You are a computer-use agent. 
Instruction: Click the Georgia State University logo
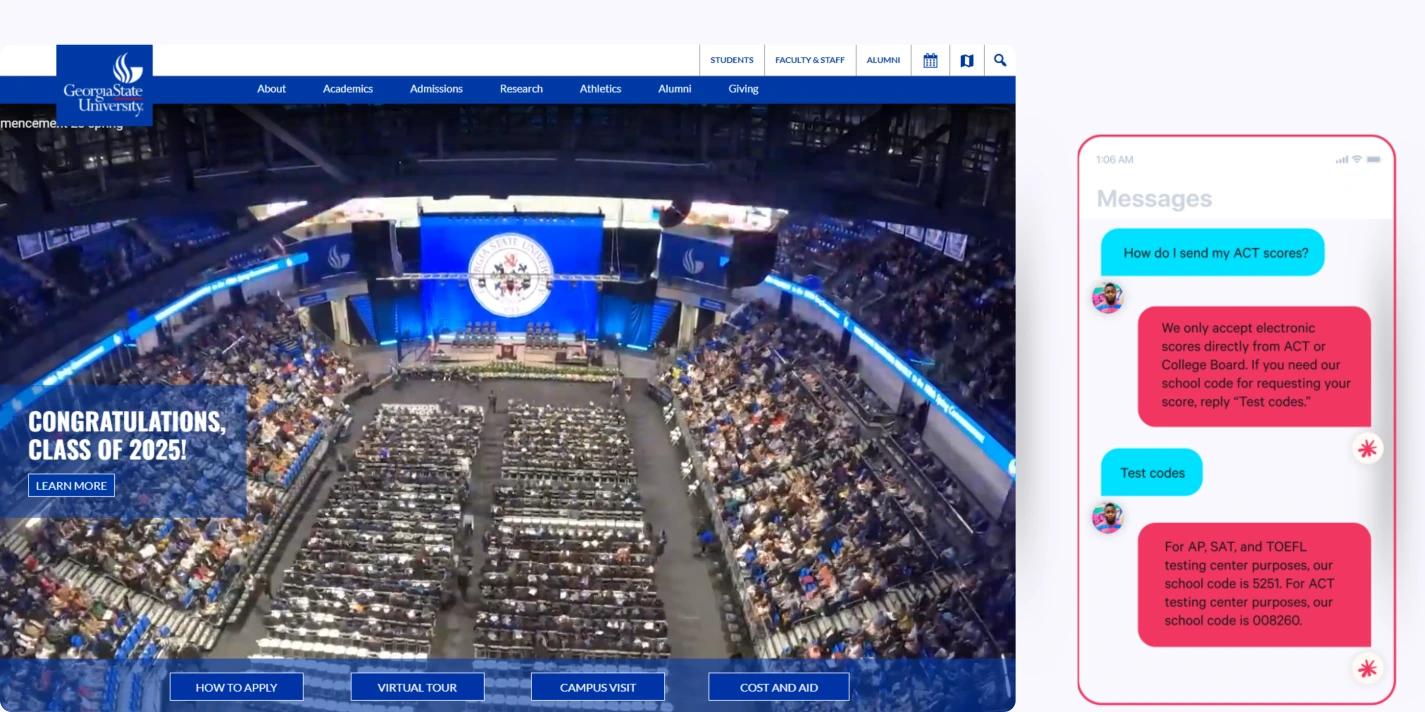pyautogui.click(x=104, y=83)
